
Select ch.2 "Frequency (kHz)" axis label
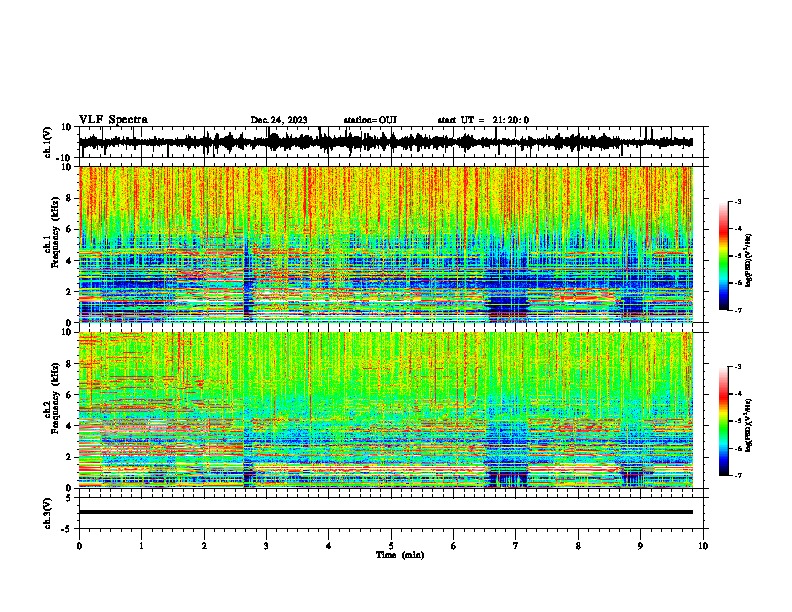pyautogui.click(x=55, y=398)
